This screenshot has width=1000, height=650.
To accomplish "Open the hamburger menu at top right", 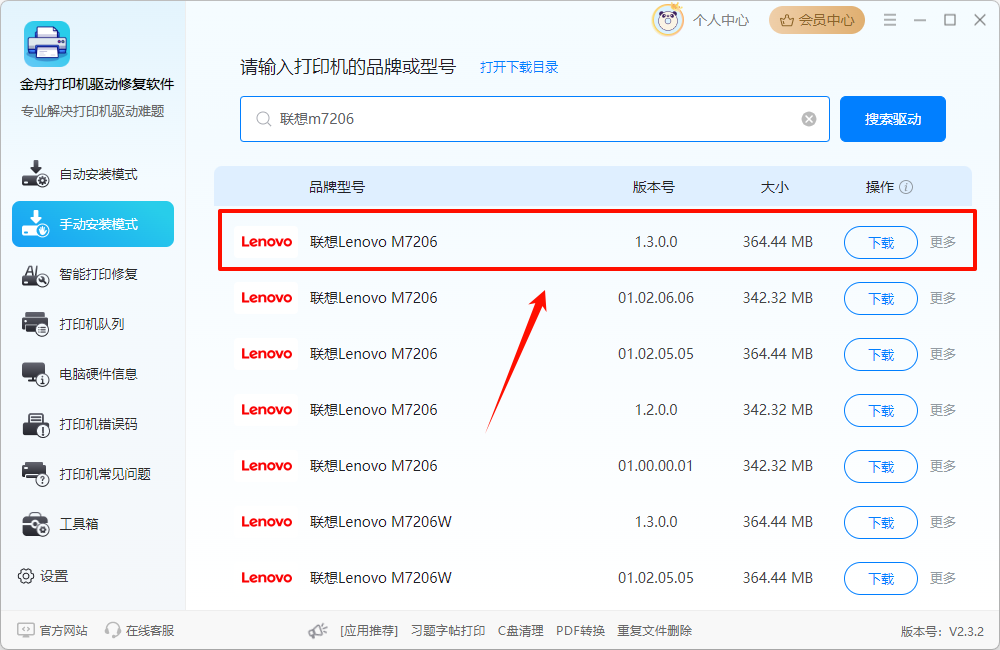I will (889, 19).
